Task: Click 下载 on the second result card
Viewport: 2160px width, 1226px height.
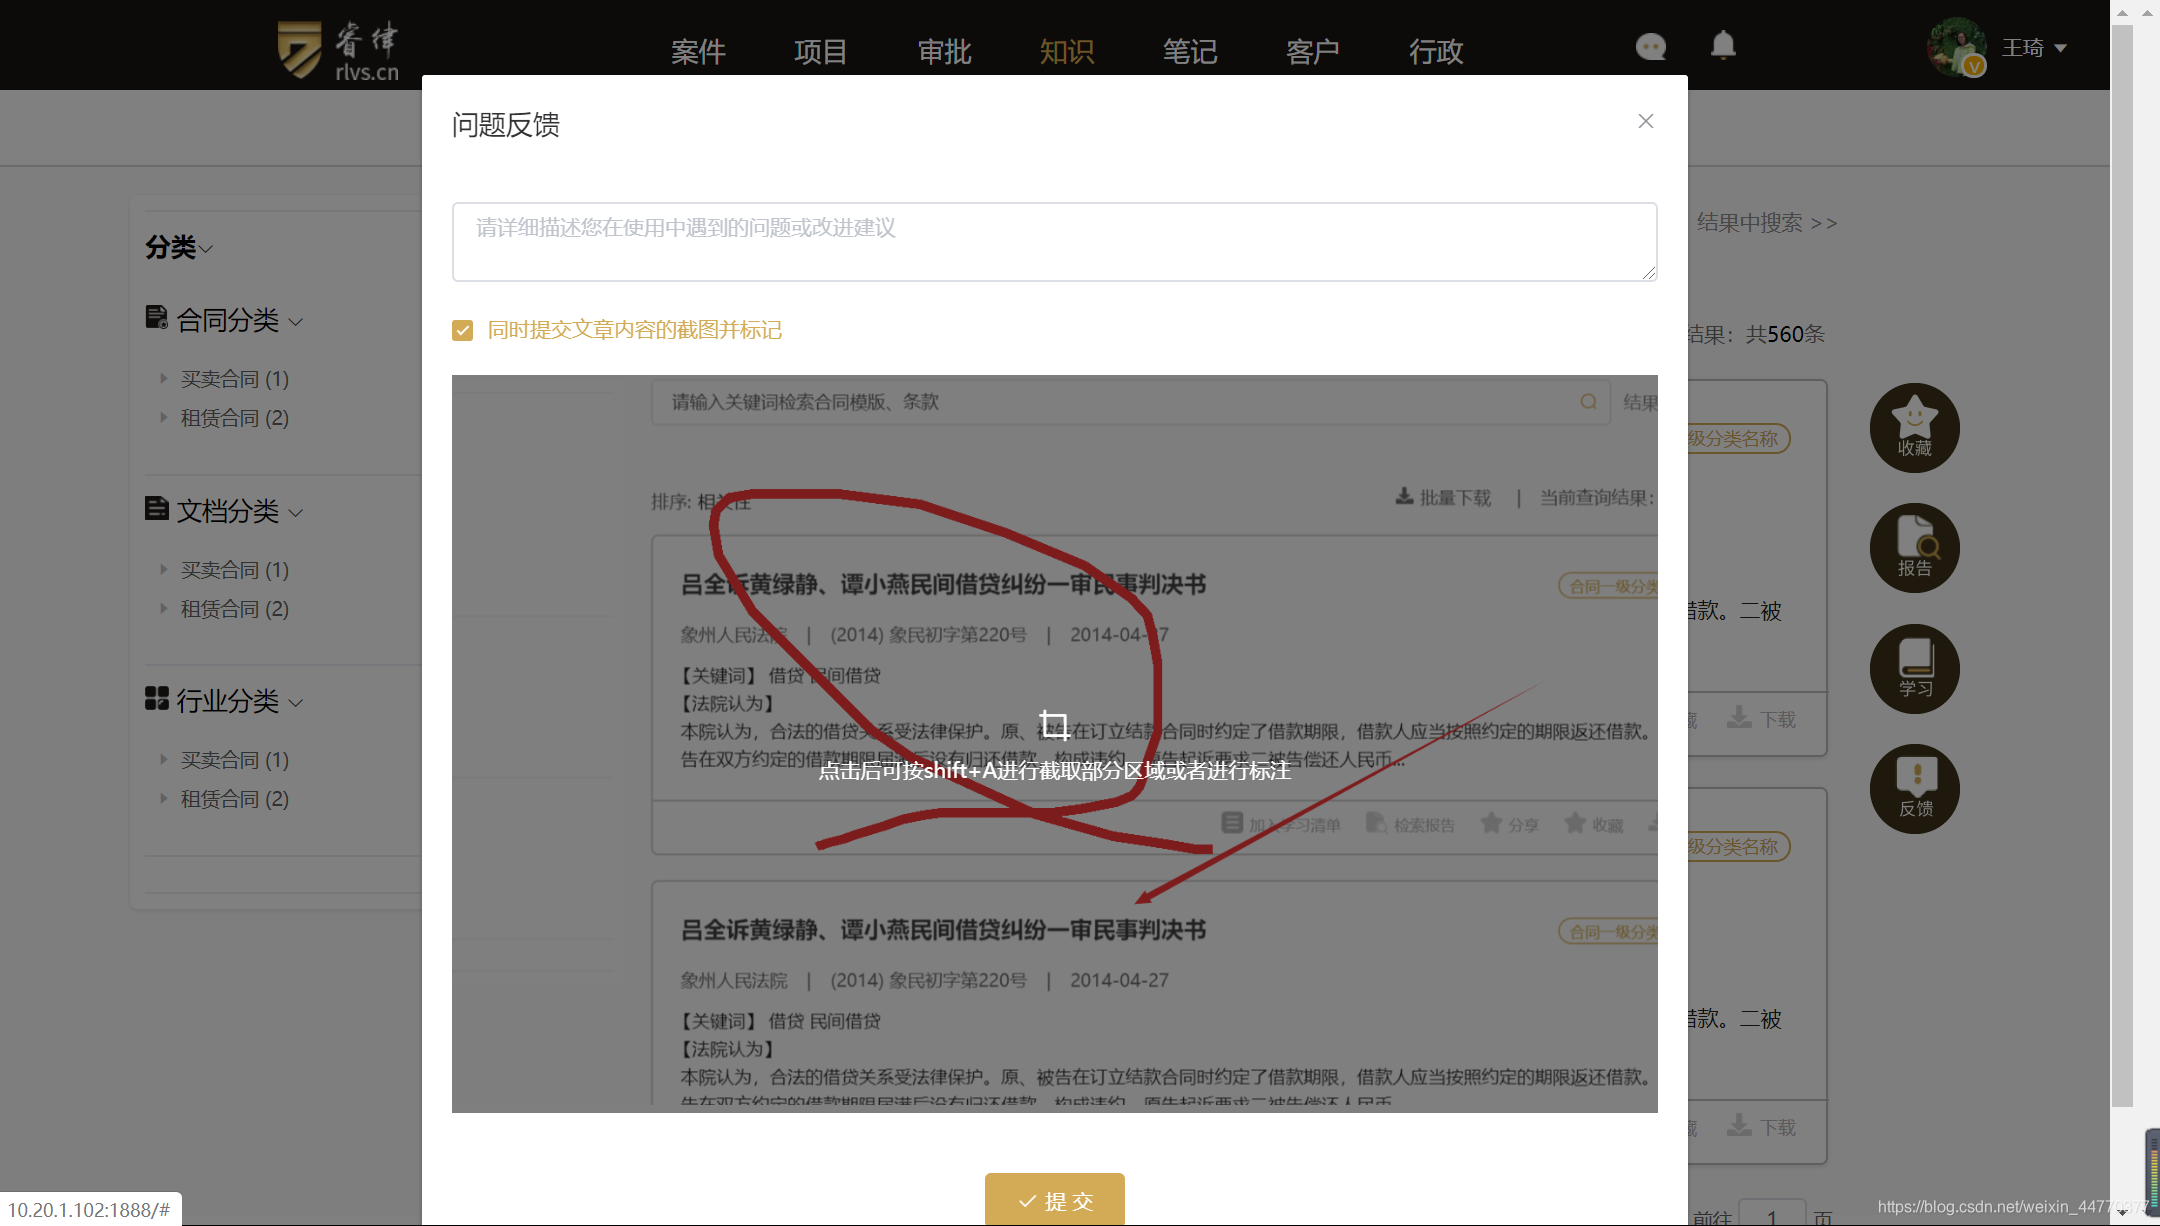Action: pyautogui.click(x=1762, y=1127)
